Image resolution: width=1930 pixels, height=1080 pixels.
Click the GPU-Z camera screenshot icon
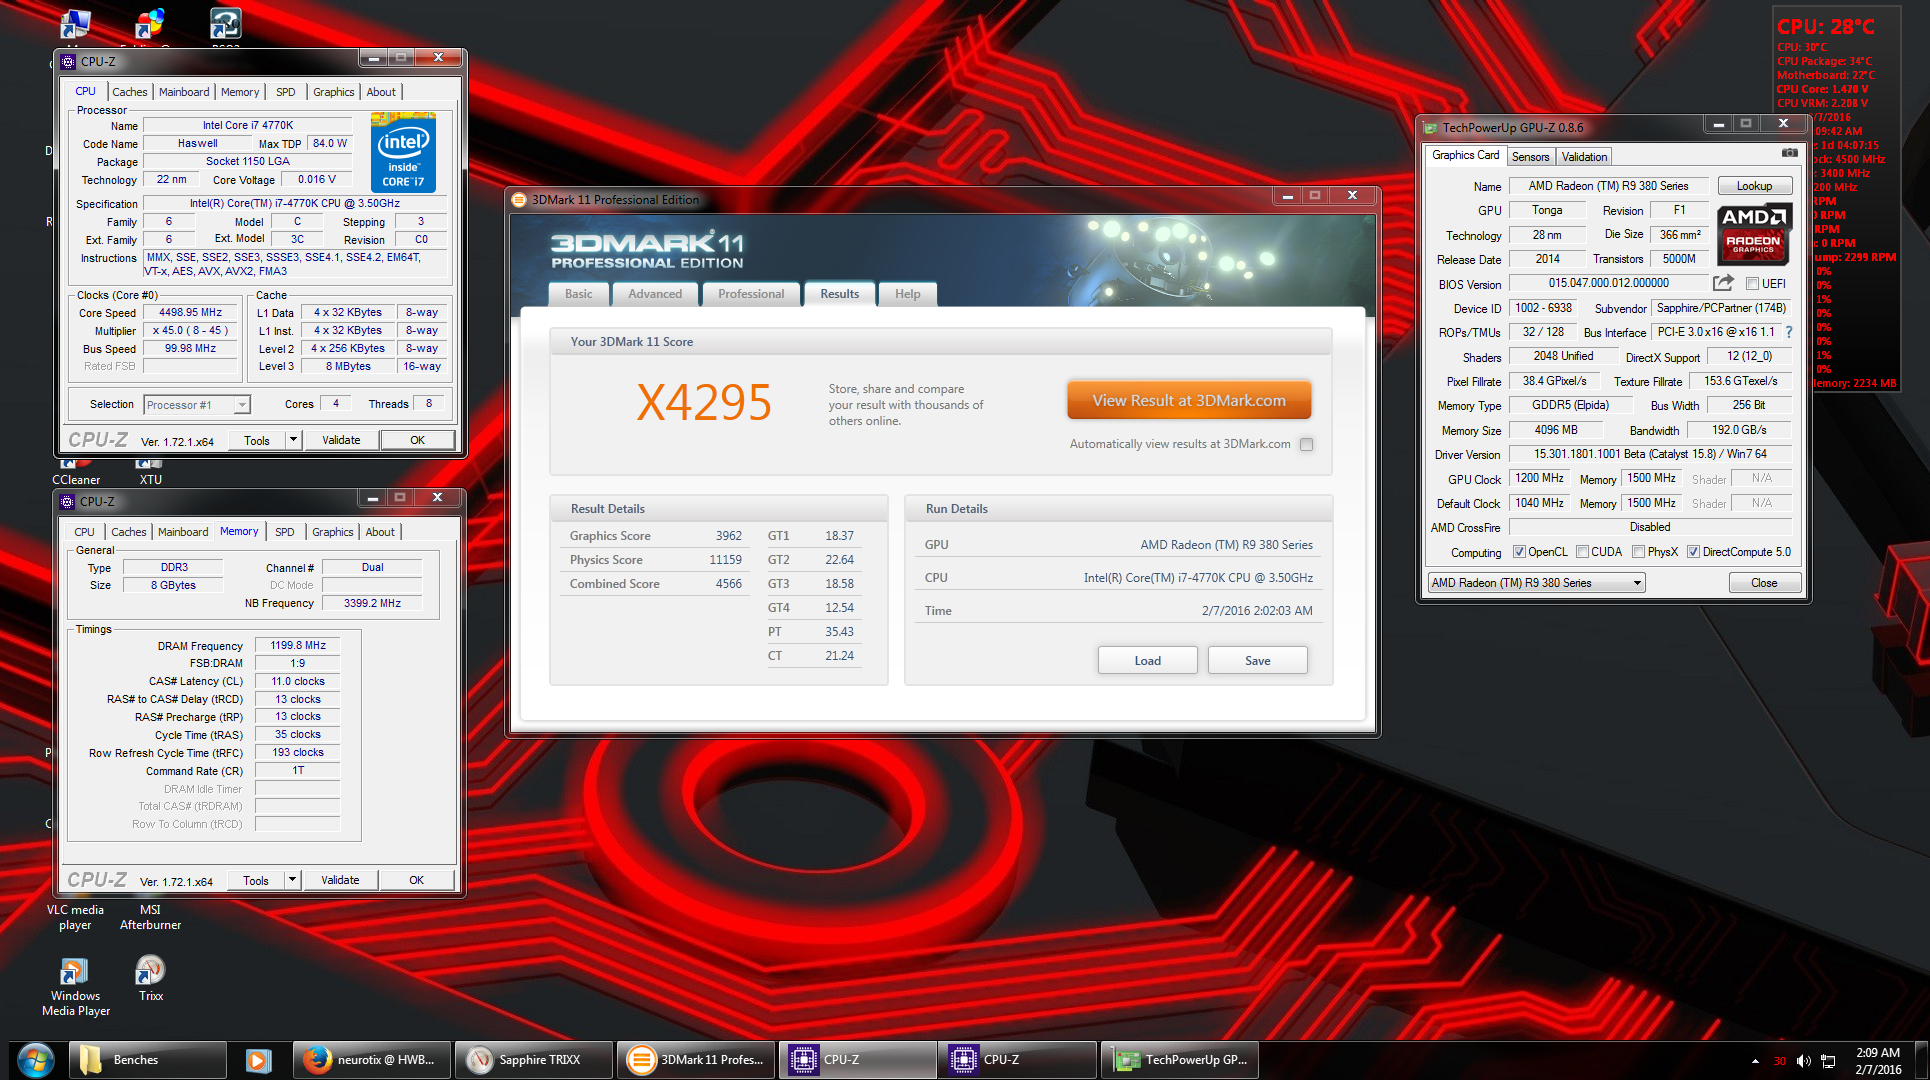[1789, 153]
